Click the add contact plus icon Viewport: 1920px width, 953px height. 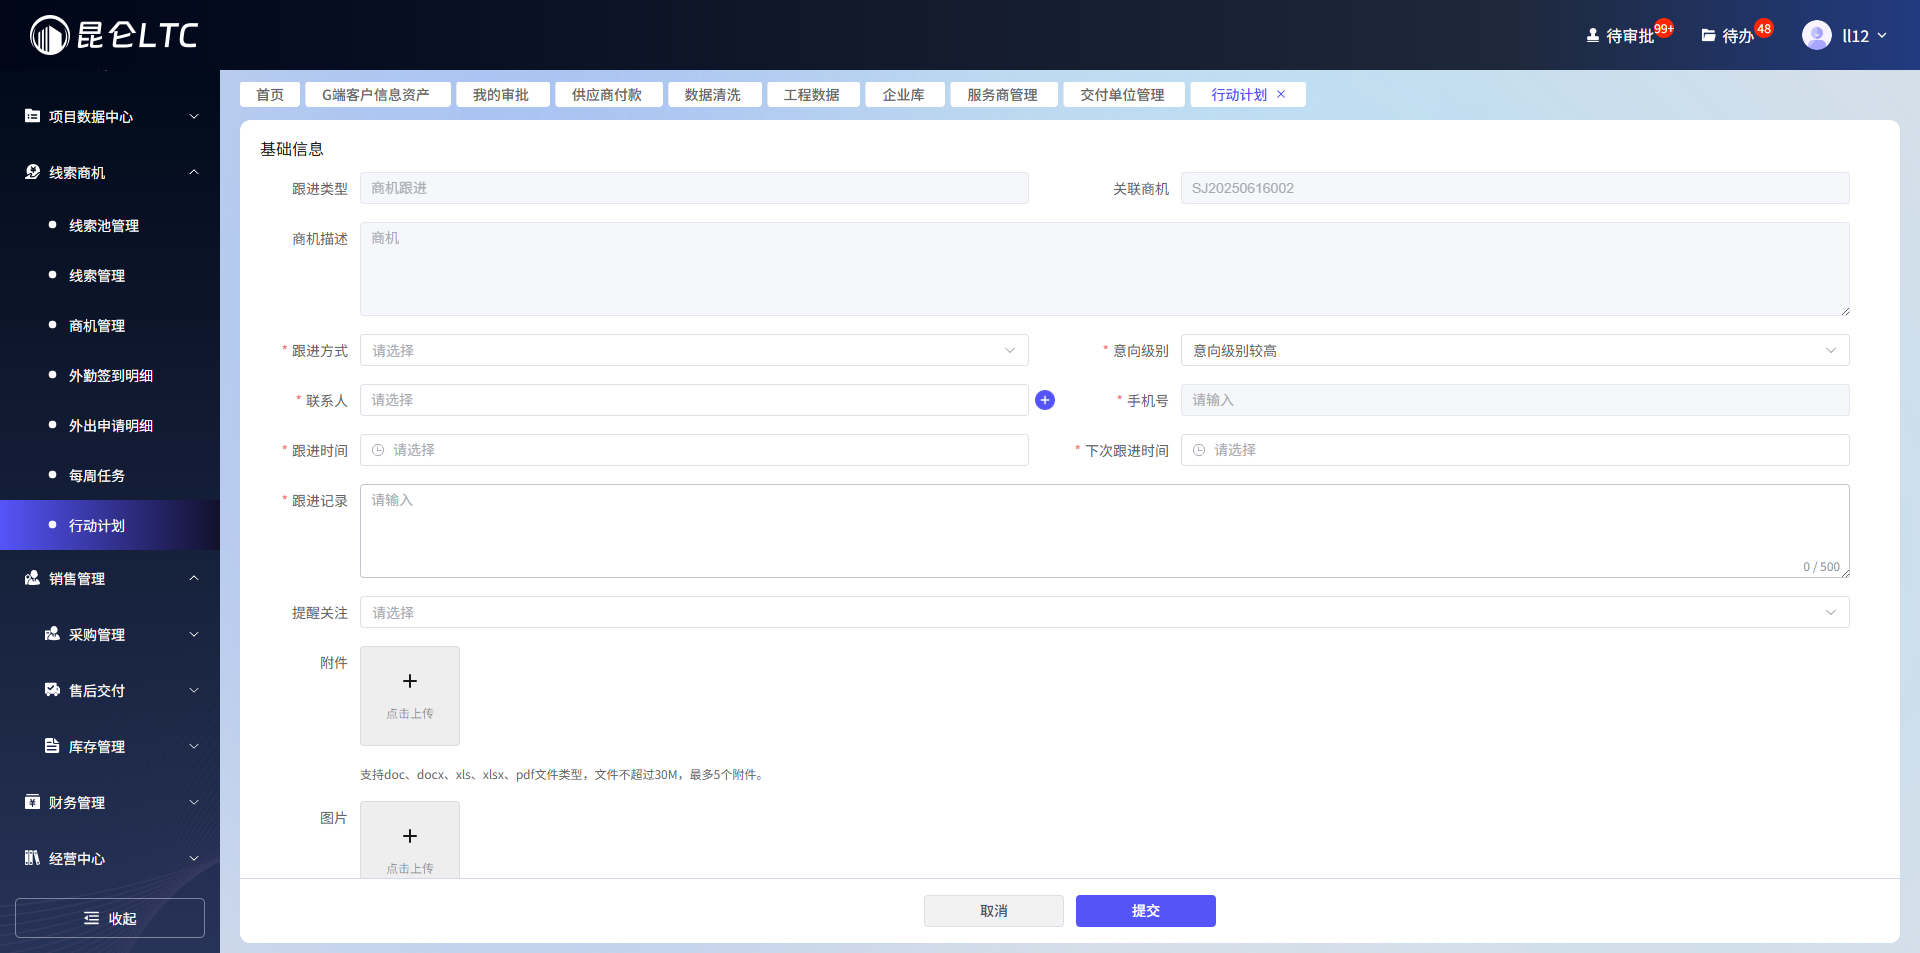pos(1044,400)
